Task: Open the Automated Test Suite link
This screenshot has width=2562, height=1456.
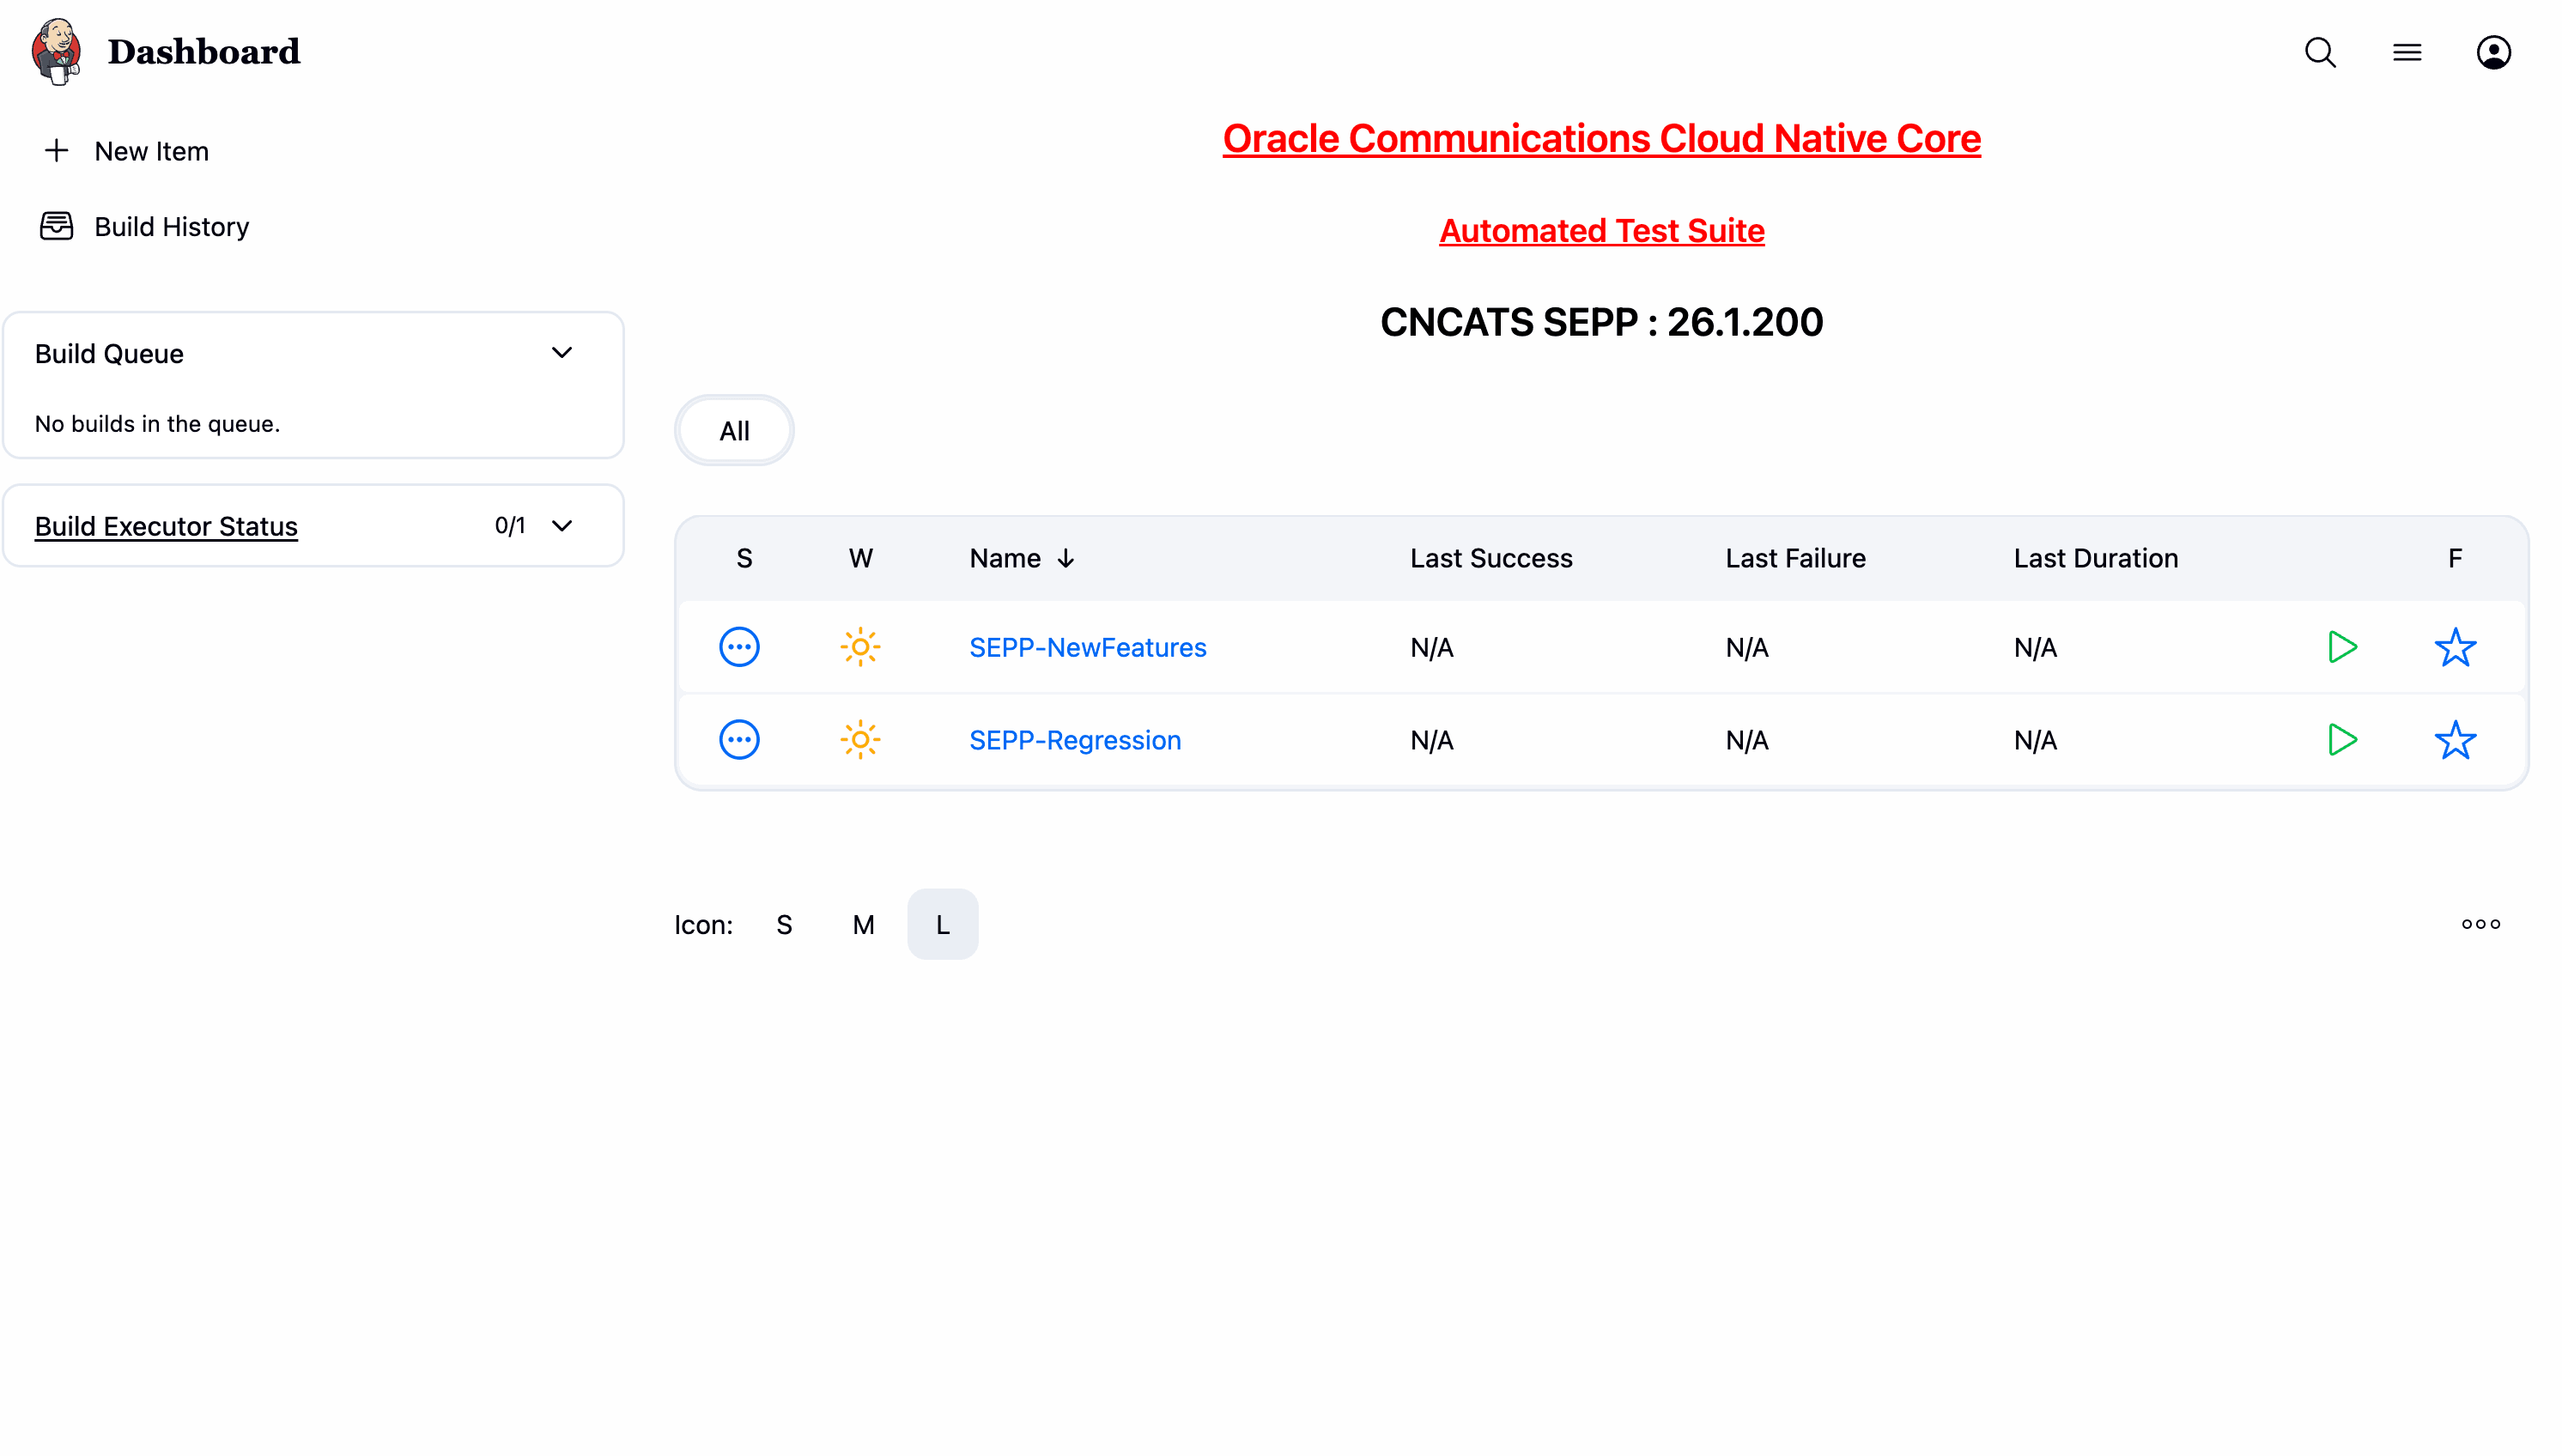Action: (1601, 231)
